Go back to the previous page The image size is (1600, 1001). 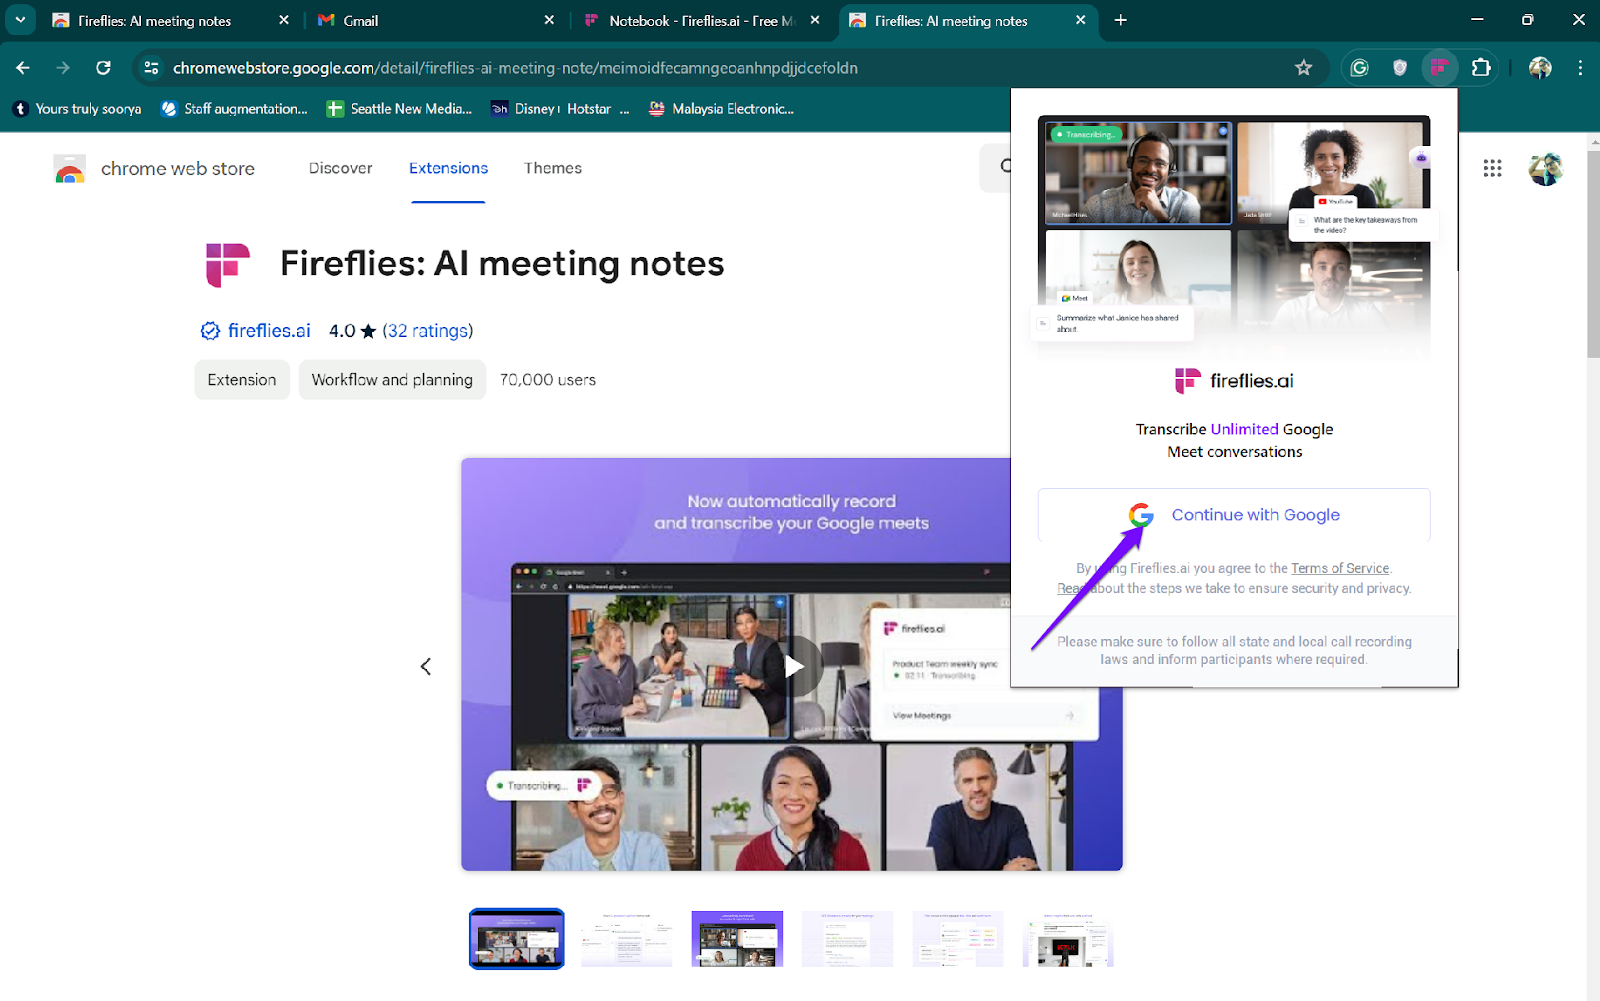coord(23,68)
